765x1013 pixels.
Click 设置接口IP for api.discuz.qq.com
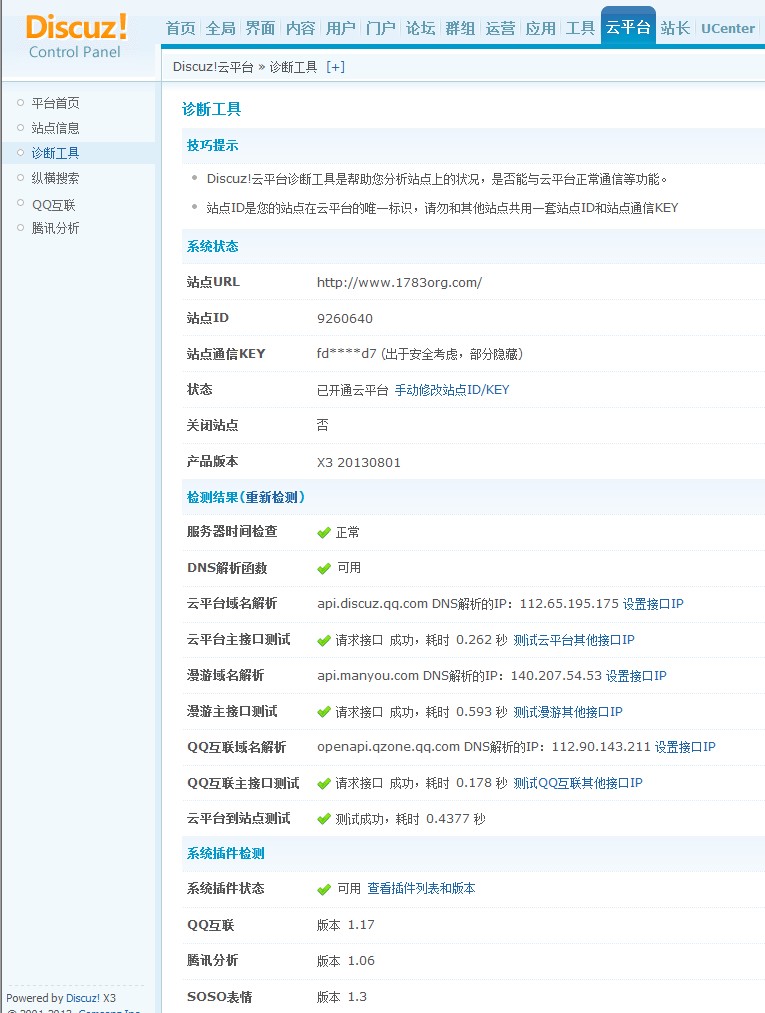pos(653,604)
